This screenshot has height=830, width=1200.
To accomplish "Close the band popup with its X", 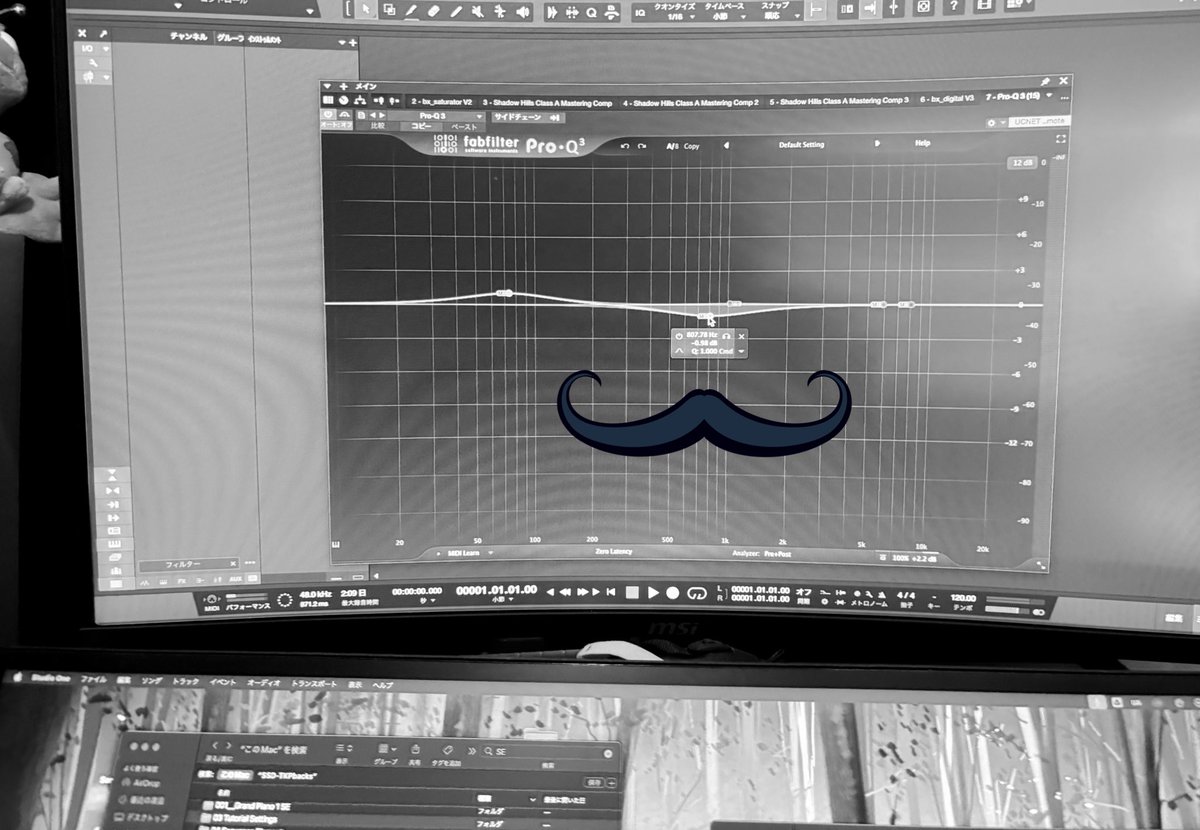I will pyautogui.click(x=741, y=337).
